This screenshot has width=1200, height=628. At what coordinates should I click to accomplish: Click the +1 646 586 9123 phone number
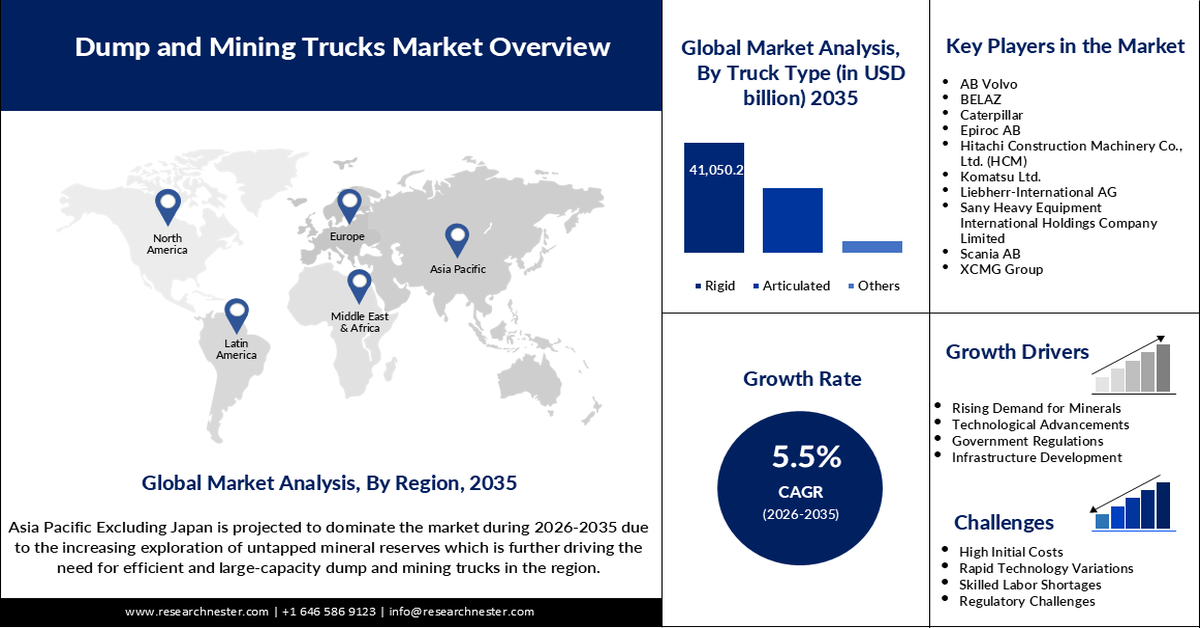329,611
